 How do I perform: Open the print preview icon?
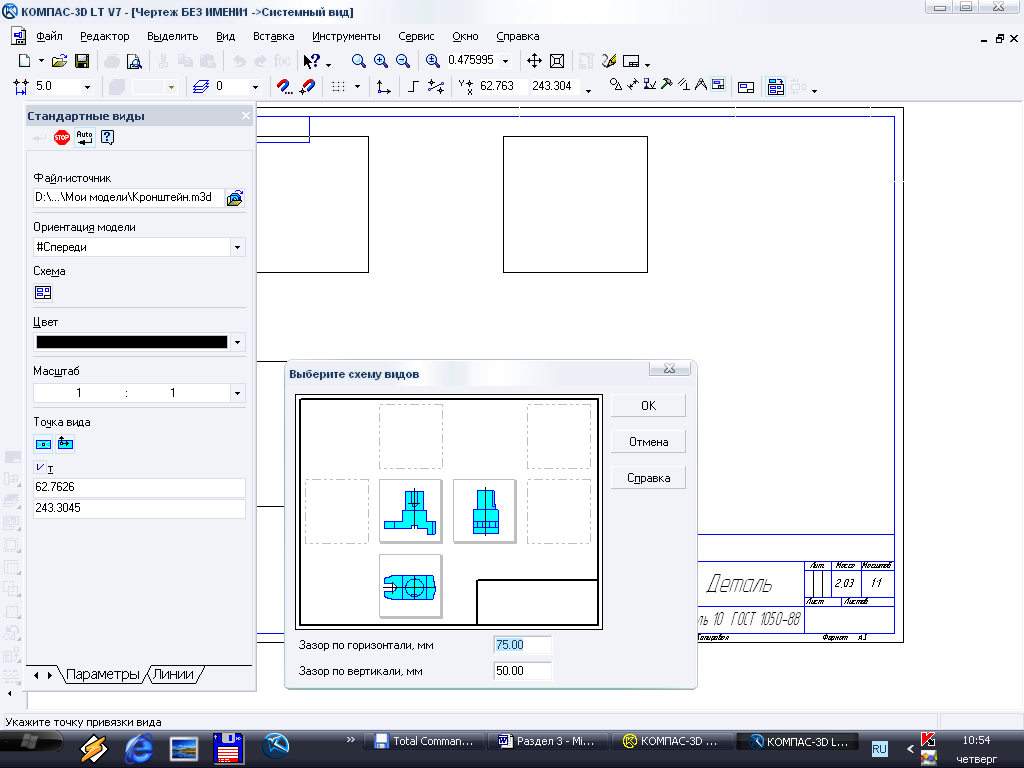pos(134,61)
